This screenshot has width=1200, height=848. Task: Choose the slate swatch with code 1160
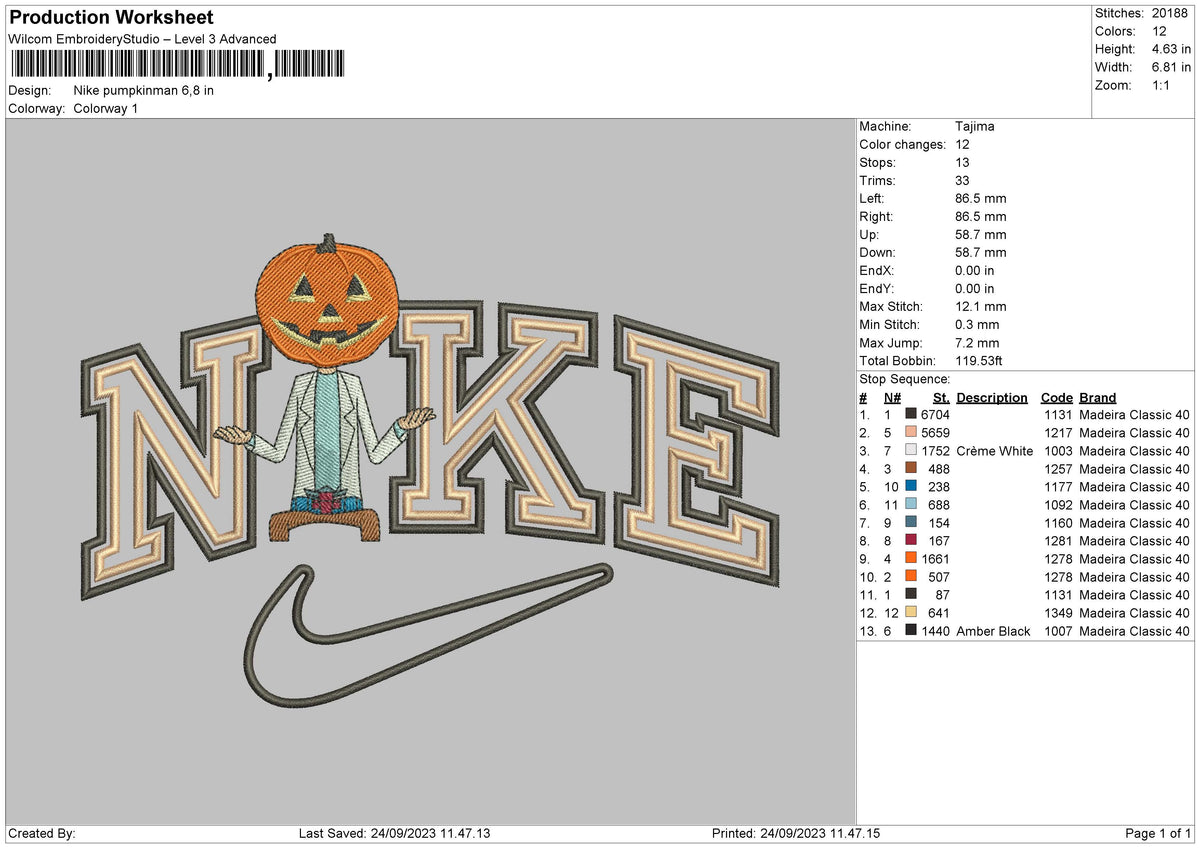[911, 522]
